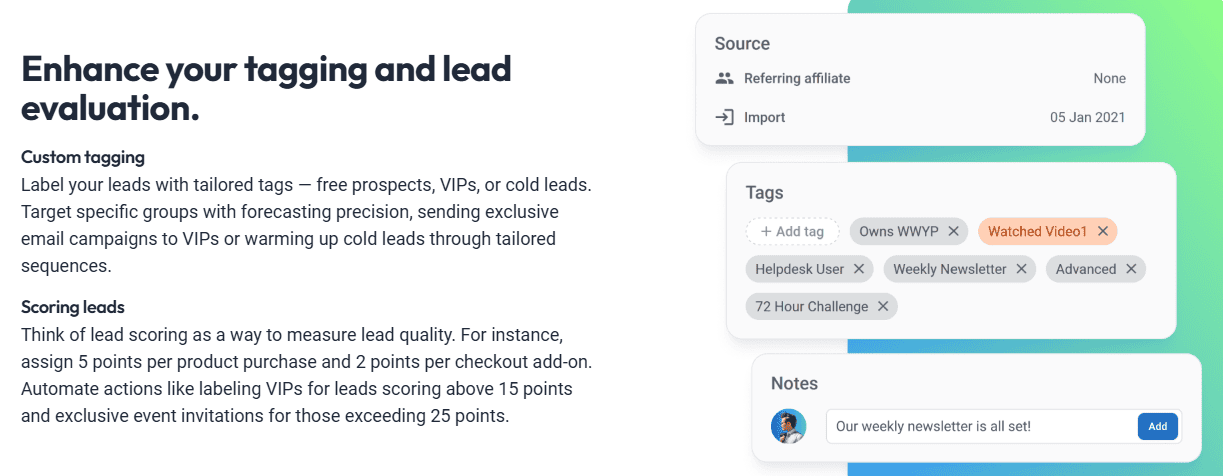Remove the Owns WWYP tag
1223x476 pixels.
click(953, 232)
